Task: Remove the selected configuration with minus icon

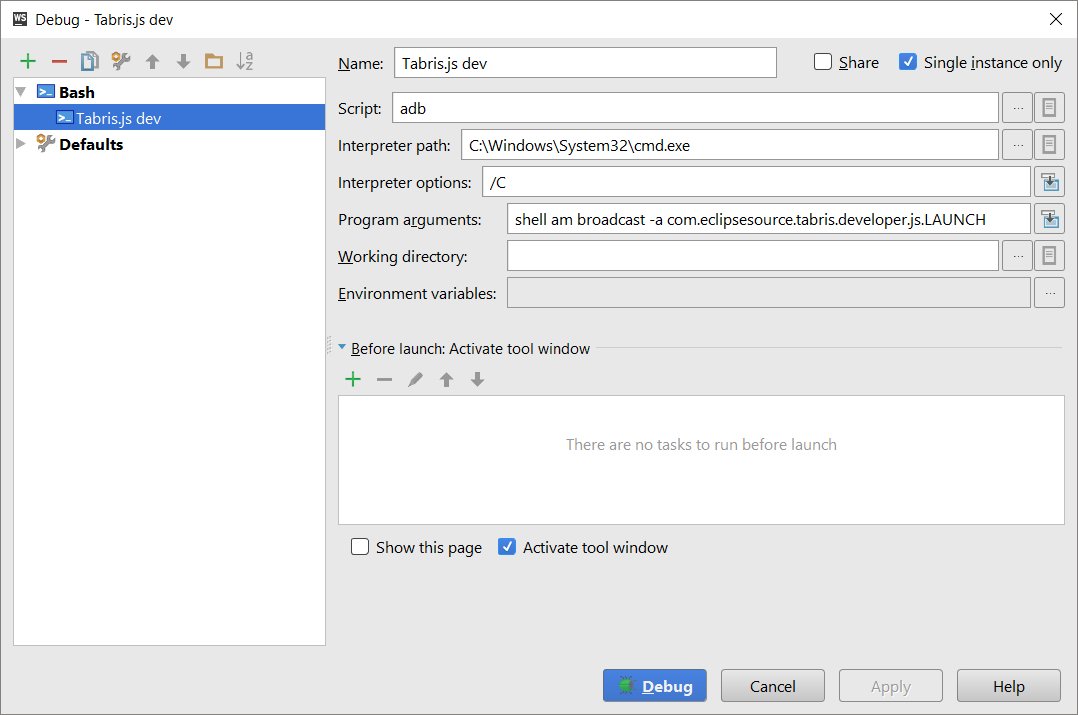Action: [59, 61]
